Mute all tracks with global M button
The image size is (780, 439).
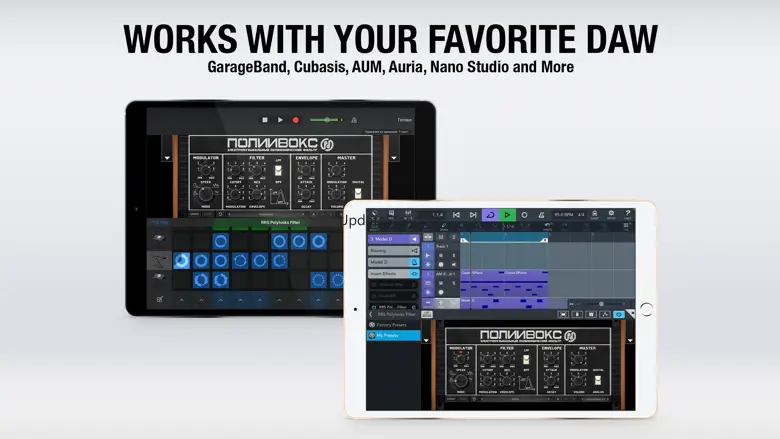441,237
